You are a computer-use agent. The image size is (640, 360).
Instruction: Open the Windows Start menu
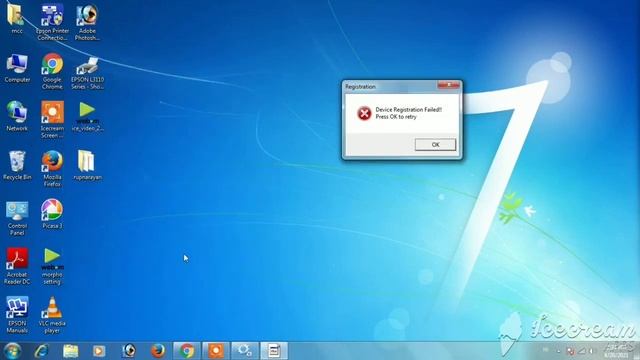[12, 351]
